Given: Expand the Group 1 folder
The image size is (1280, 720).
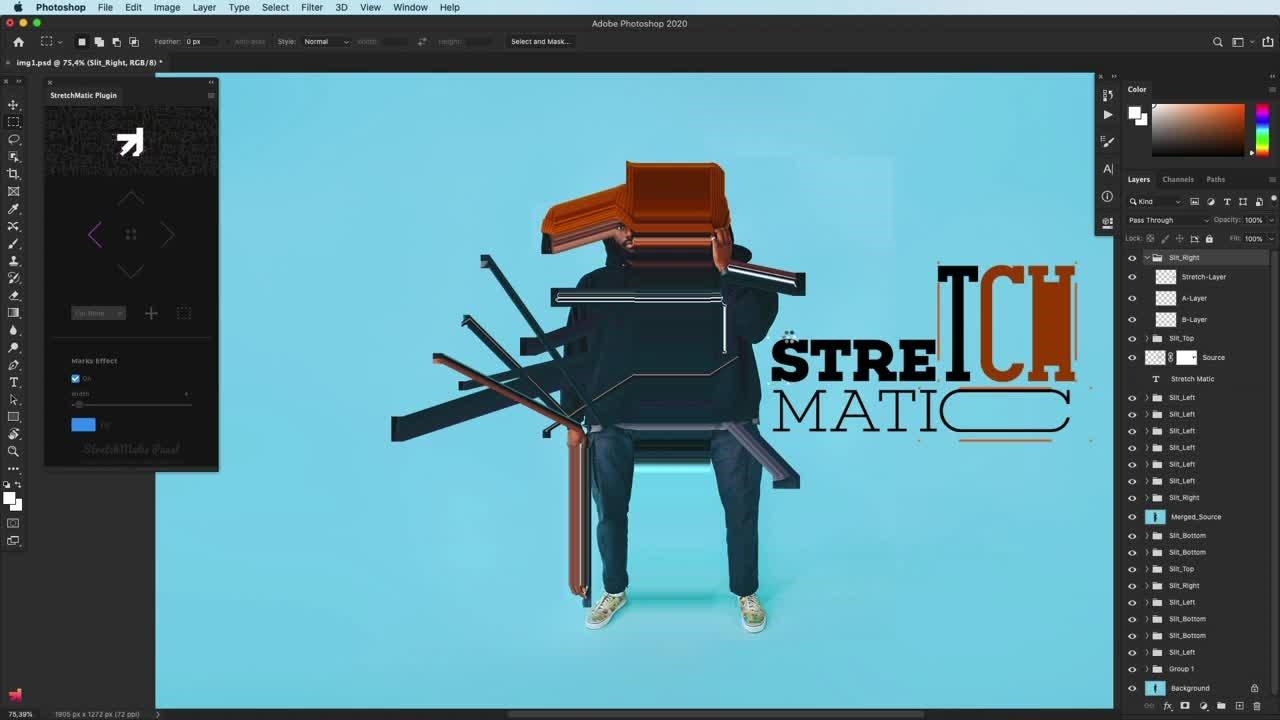Looking at the screenshot, I should (x=1146, y=669).
